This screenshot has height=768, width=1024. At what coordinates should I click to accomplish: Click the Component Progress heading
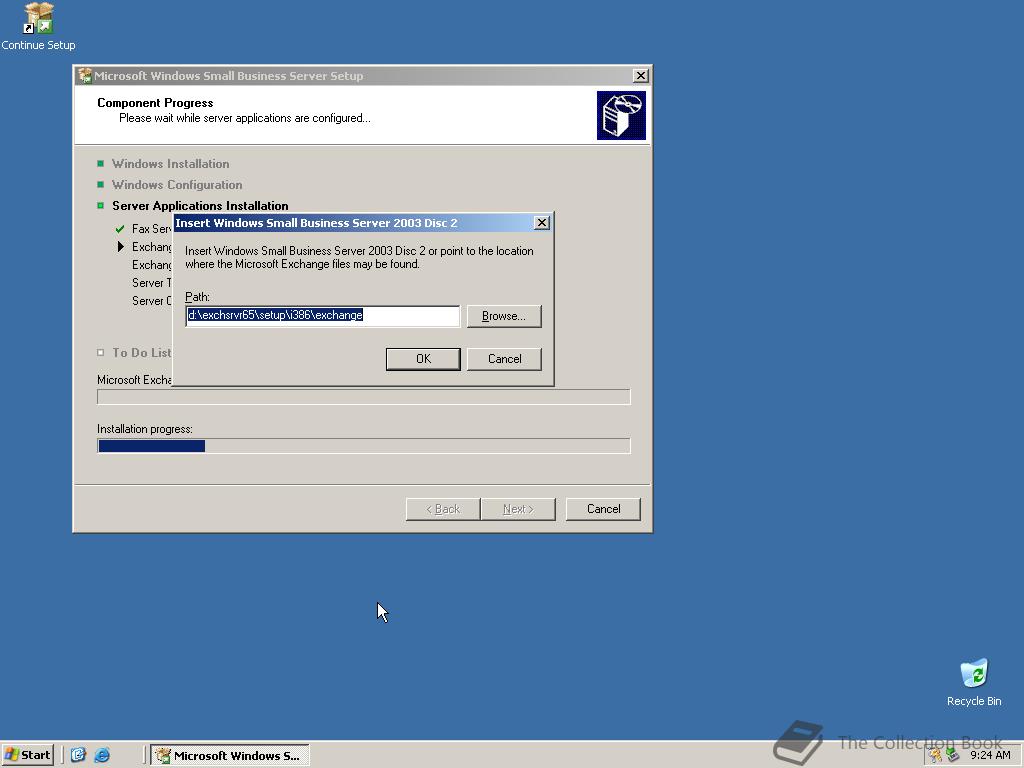pos(155,103)
